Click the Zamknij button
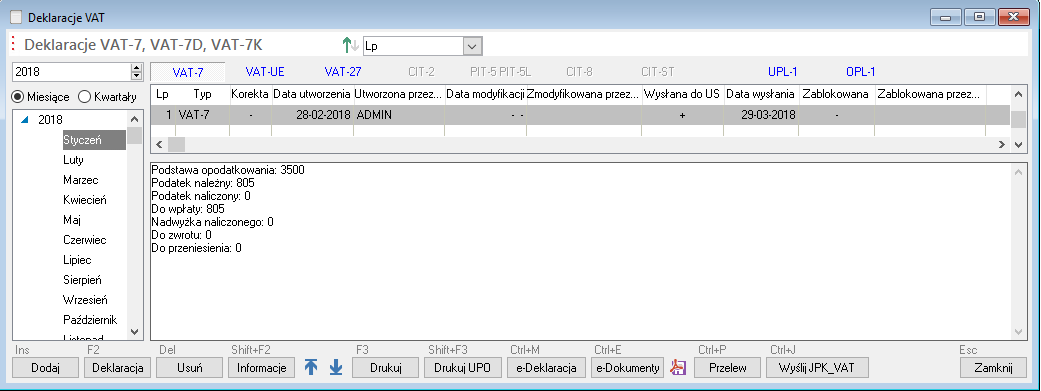This screenshot has height=391, width=1041. click(993, 368)
